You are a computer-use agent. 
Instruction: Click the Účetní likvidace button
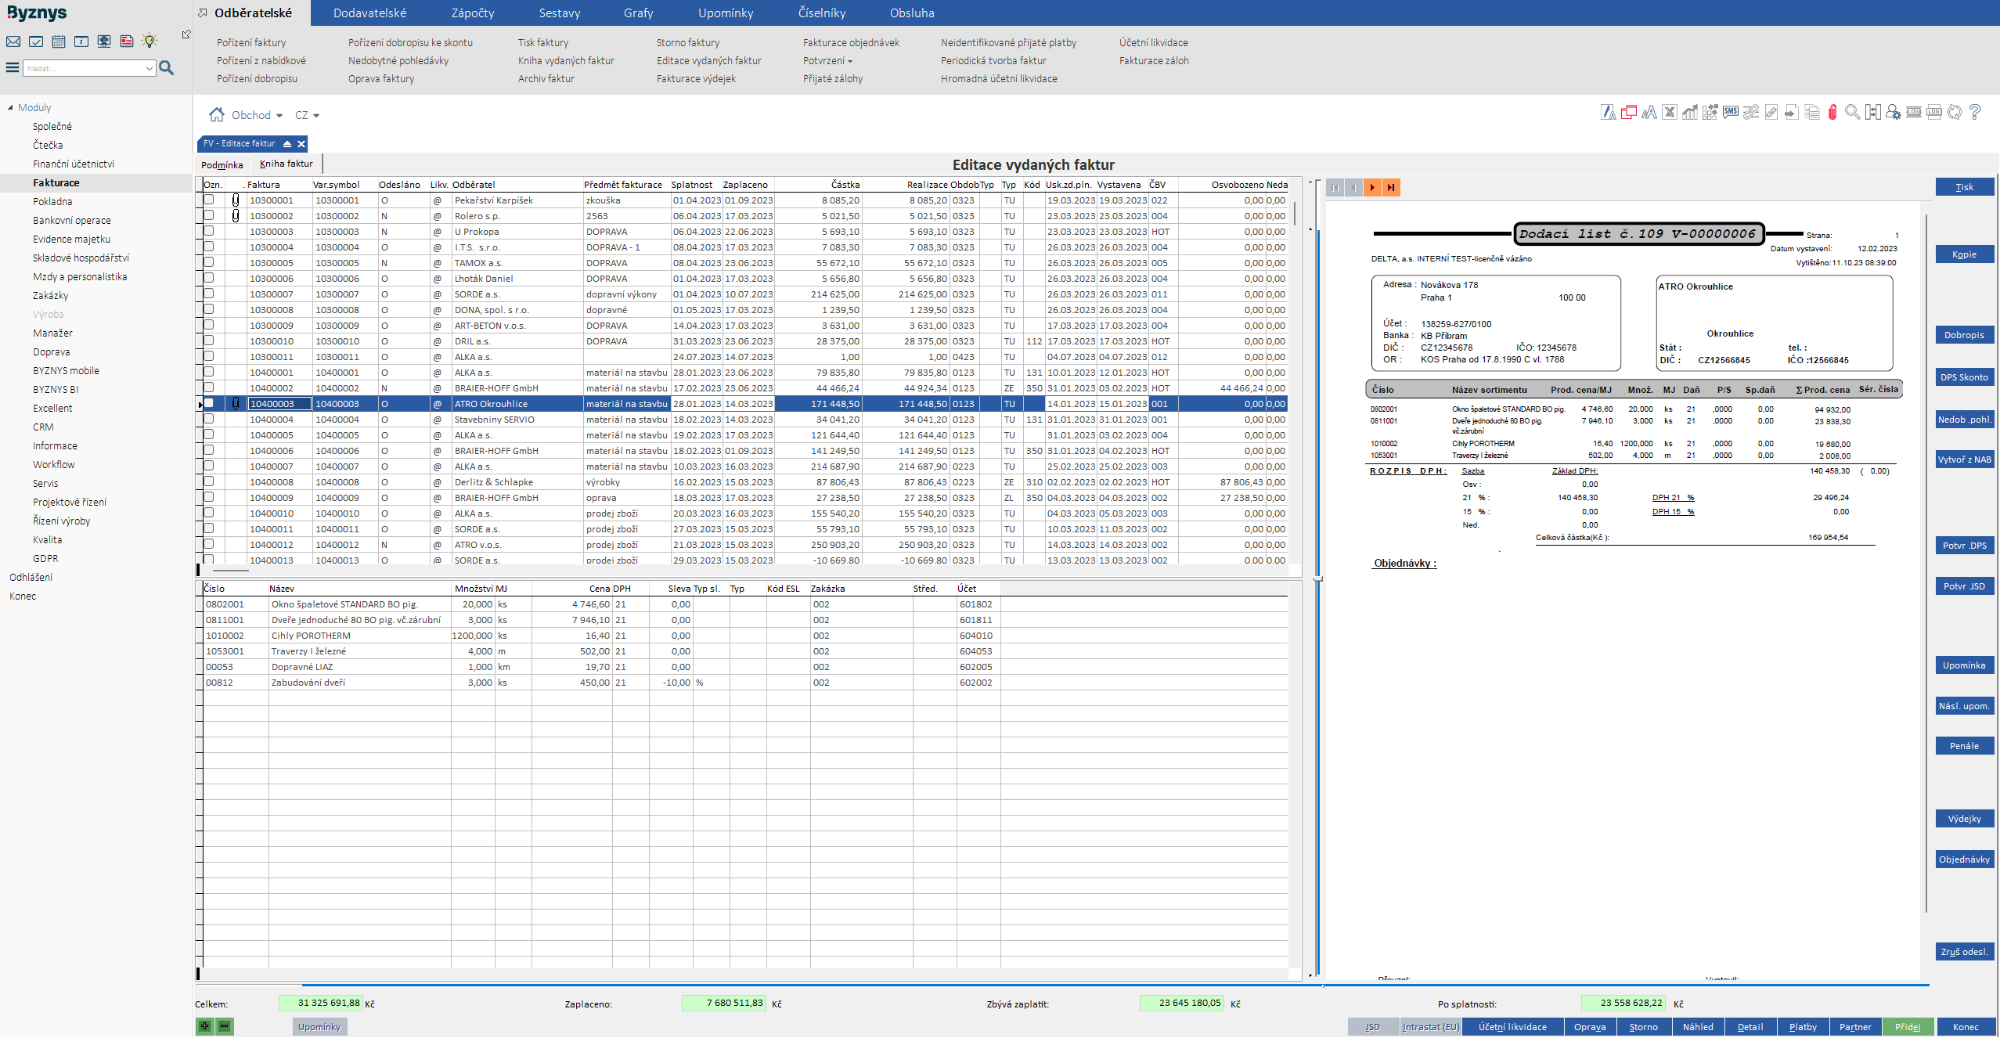[x=1512, y=1027]
